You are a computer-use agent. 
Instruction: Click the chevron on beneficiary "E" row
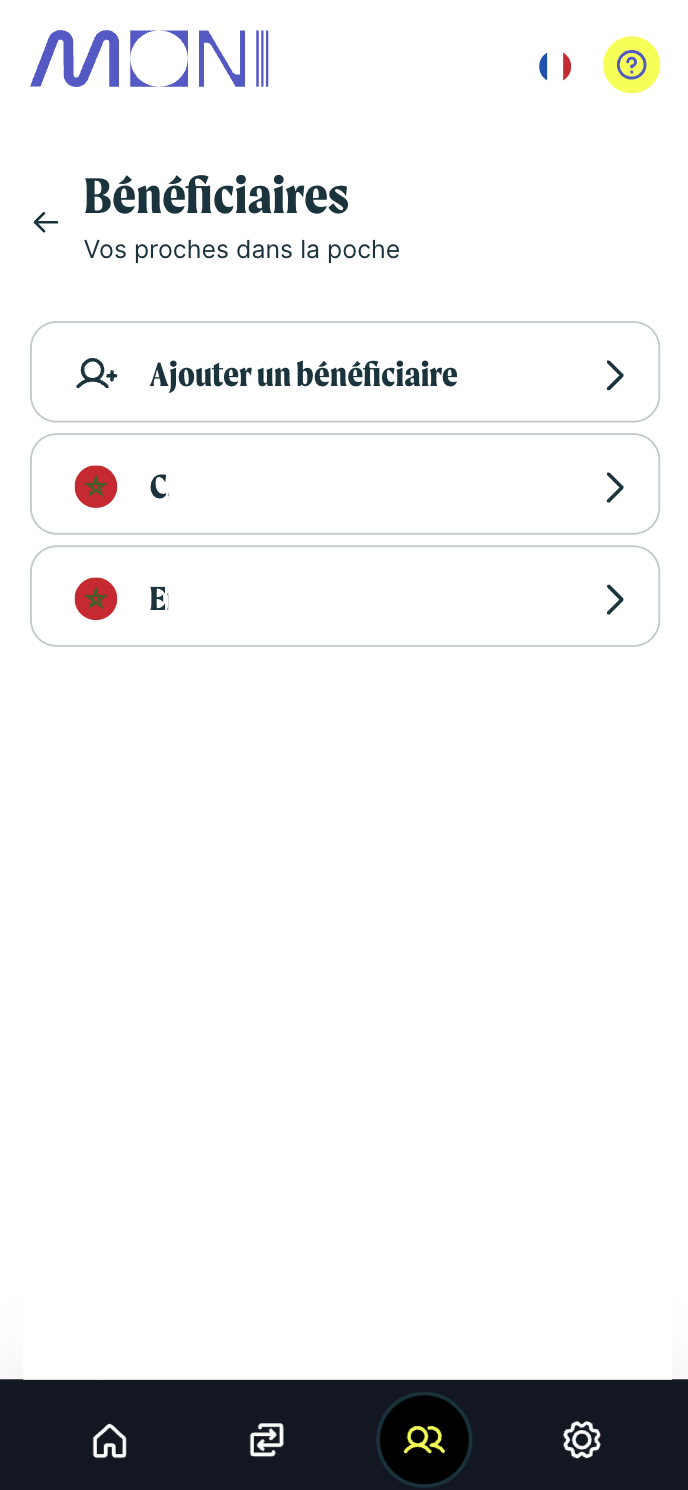pos(615,599)
